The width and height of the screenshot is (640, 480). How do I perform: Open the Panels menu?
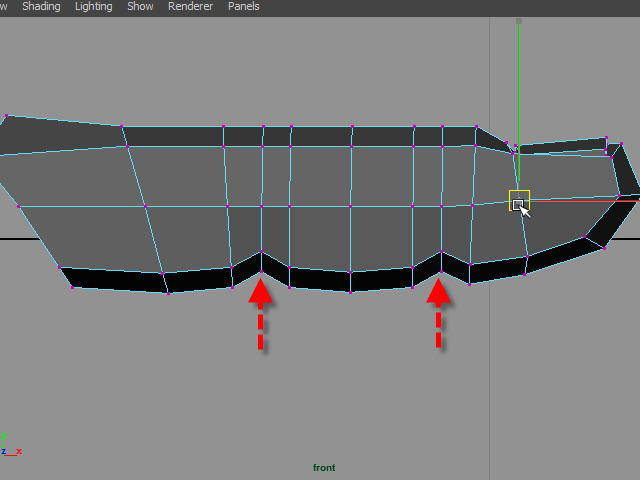tap(244, 7)
